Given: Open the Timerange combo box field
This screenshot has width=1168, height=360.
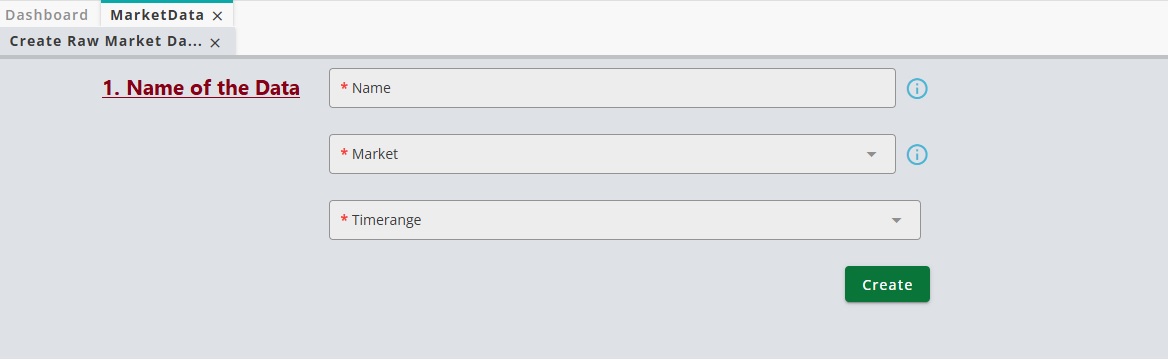Looking at the screenshot, I should 625,220.
